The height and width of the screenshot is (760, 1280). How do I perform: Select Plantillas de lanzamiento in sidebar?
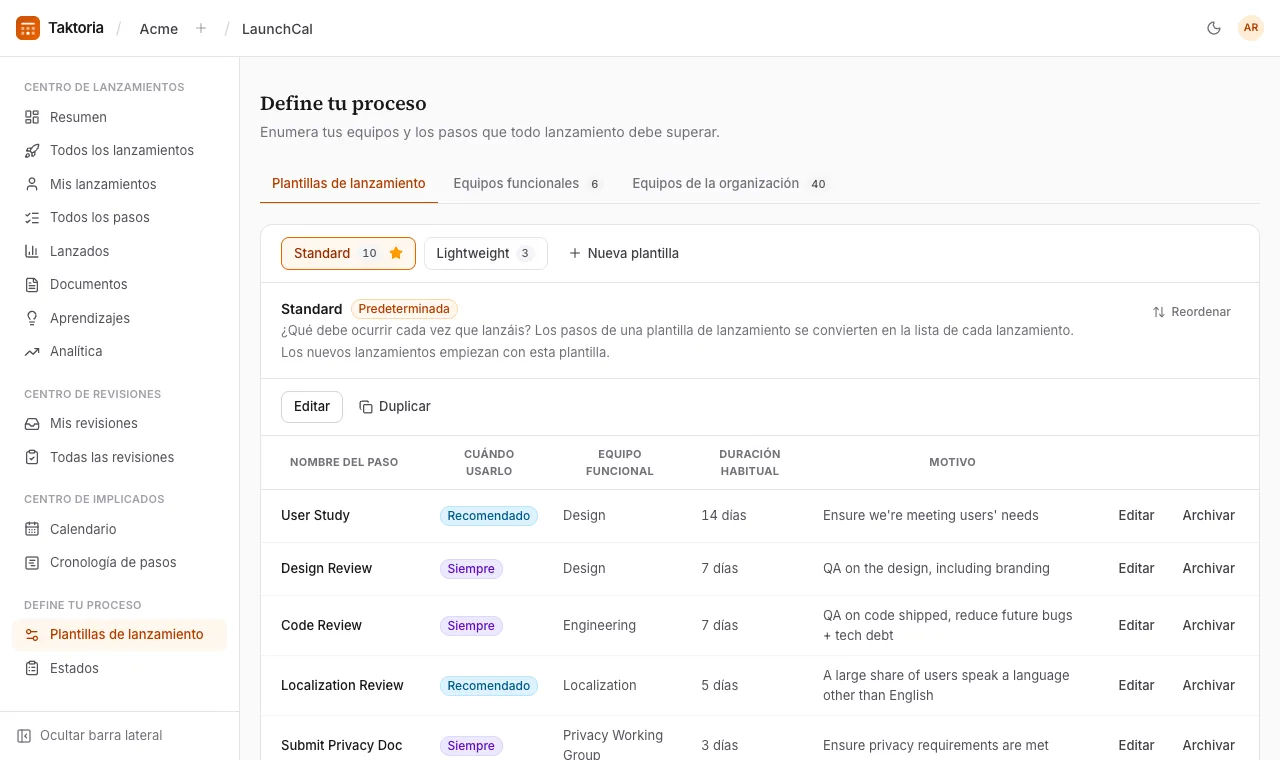pyautogui.click(x=120, y=634)
